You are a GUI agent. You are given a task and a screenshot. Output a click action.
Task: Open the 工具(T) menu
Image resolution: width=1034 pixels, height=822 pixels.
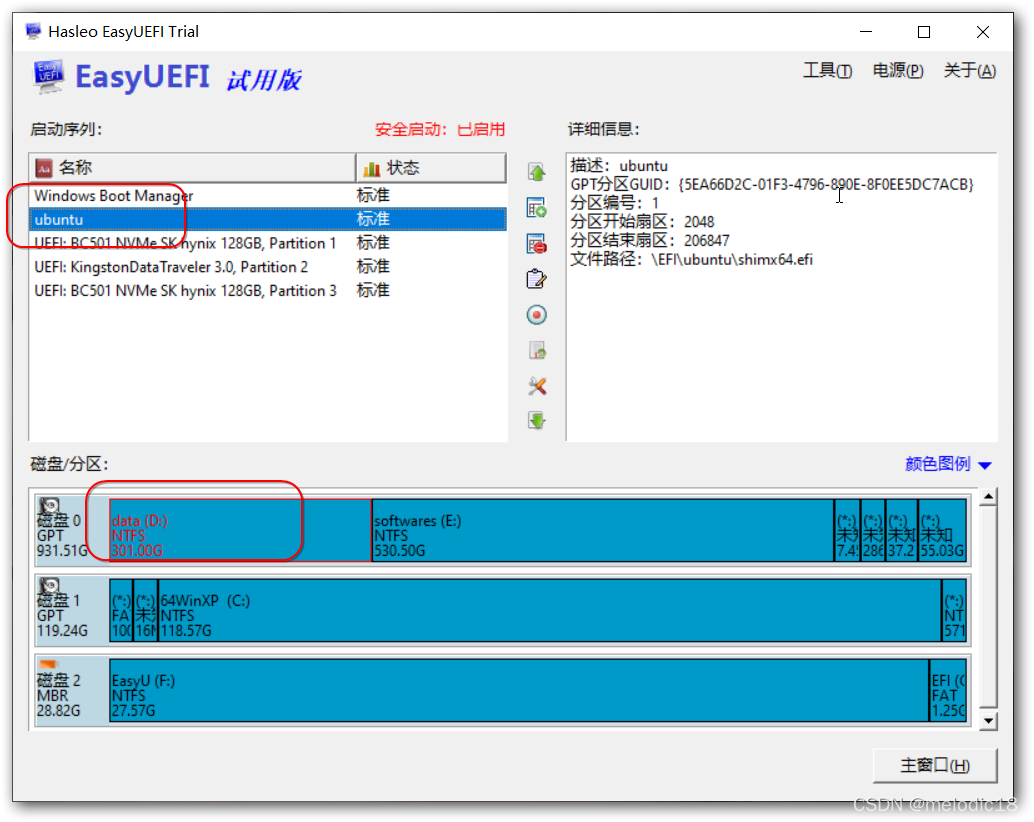827,71
